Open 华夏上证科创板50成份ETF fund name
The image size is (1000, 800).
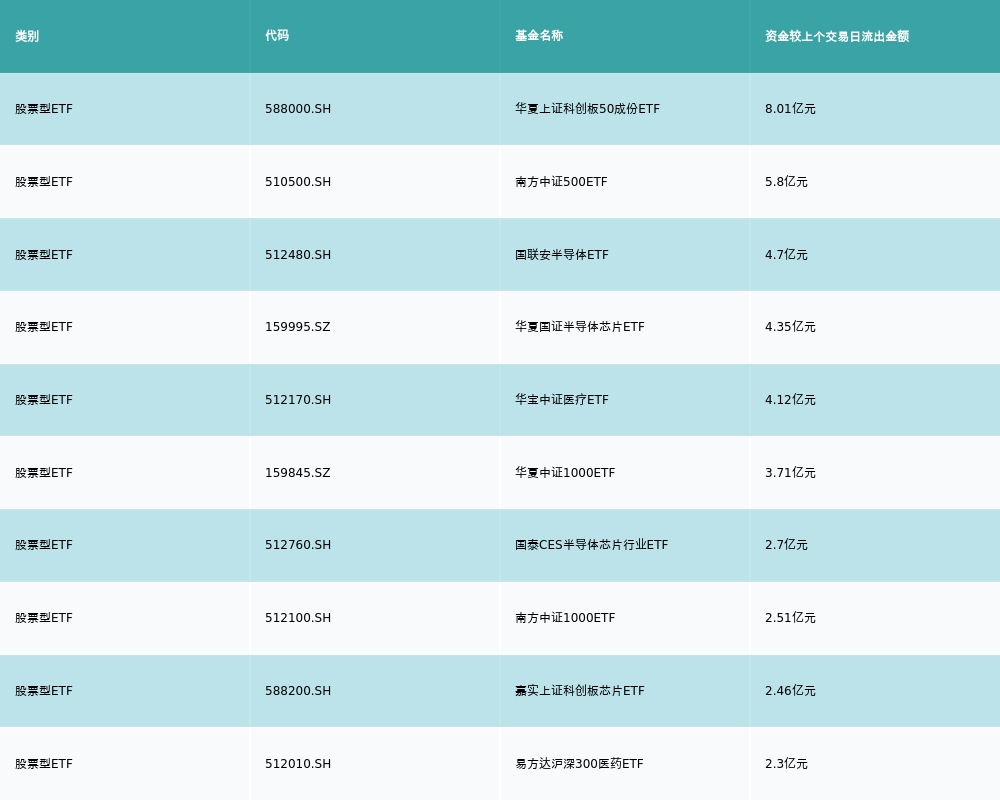click(587, 109)
